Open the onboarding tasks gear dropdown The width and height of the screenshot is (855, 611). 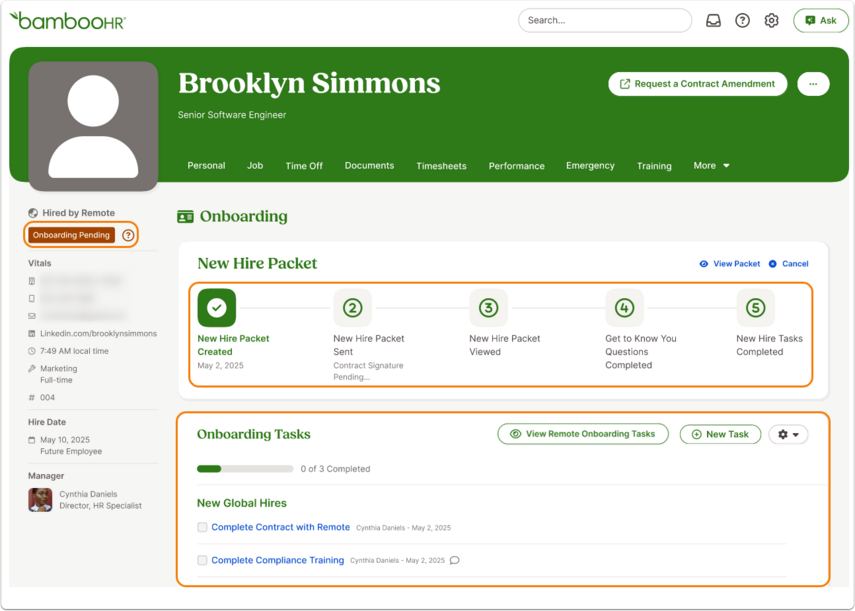(x=788, y=434)
